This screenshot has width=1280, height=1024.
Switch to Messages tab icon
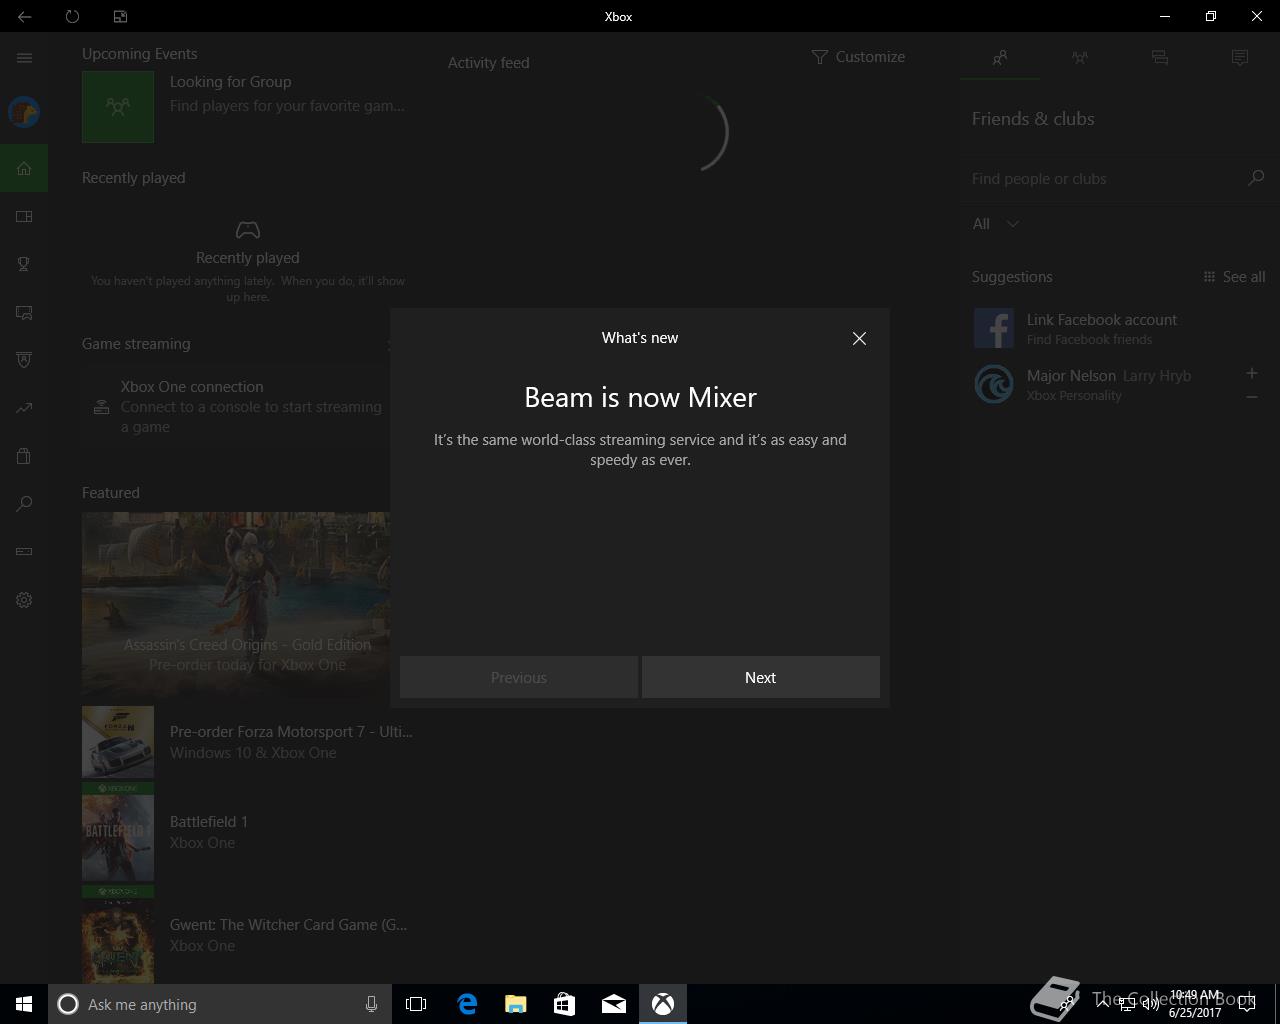tap(1160, 58)
